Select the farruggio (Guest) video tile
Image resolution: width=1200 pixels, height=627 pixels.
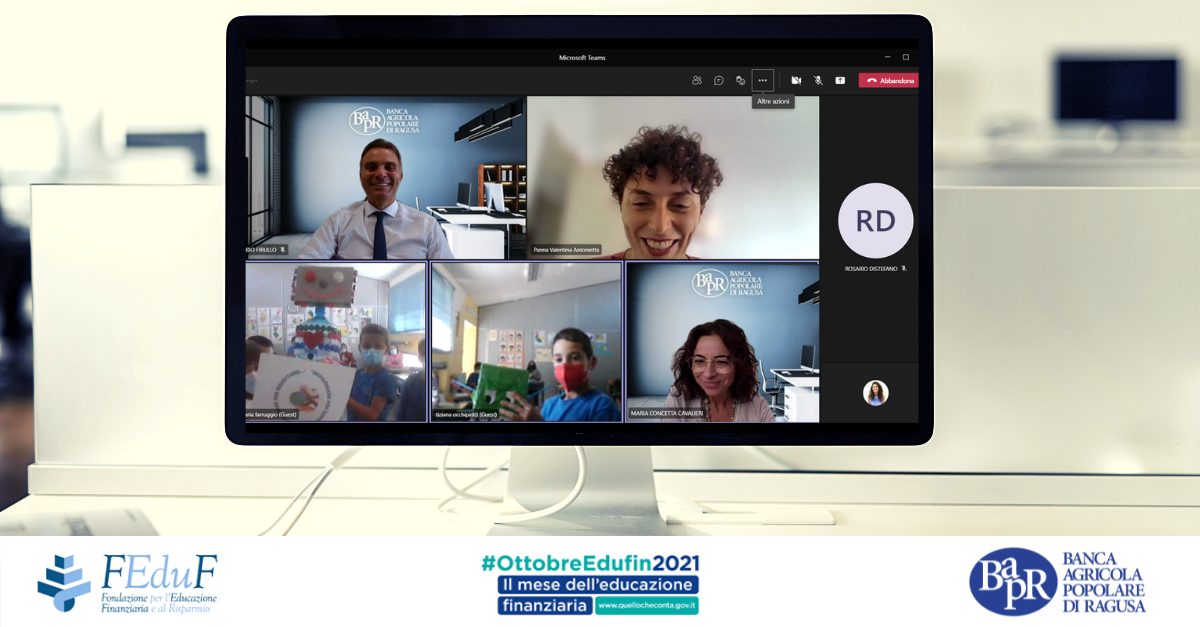click(336, 342)
